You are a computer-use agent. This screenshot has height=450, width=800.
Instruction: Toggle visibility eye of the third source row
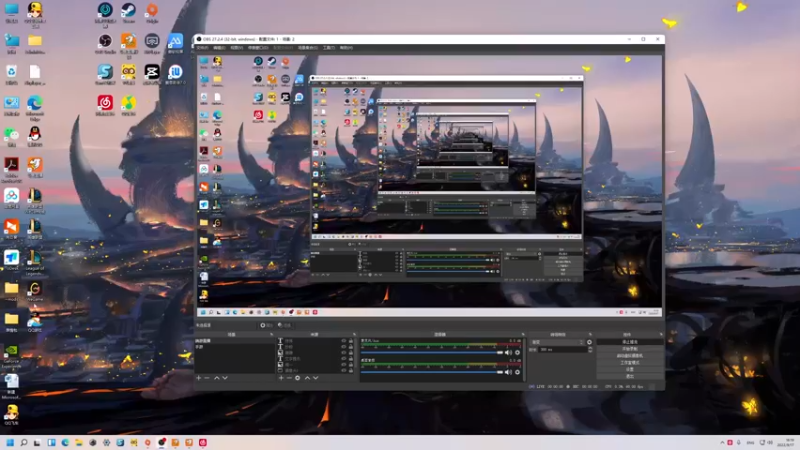pyautogui.click(x=344, y=353)
